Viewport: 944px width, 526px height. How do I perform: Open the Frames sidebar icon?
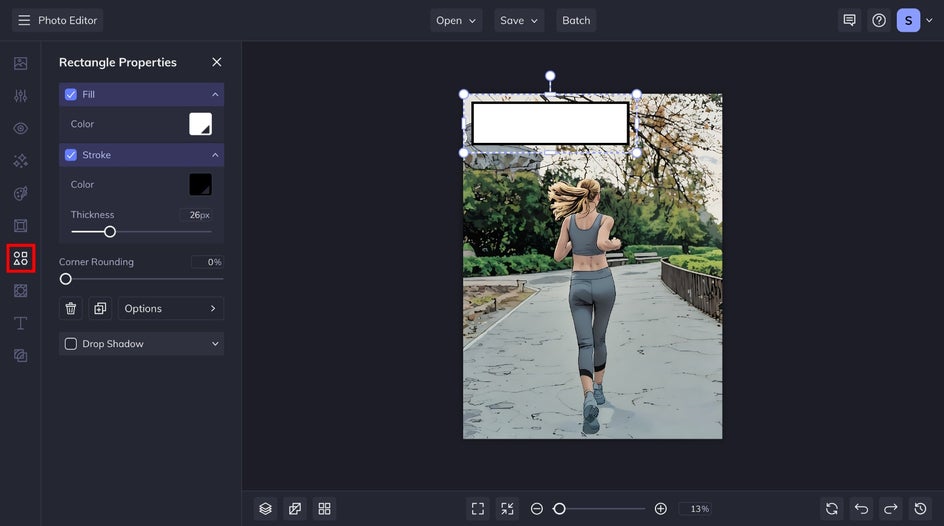tap(20, 226)
